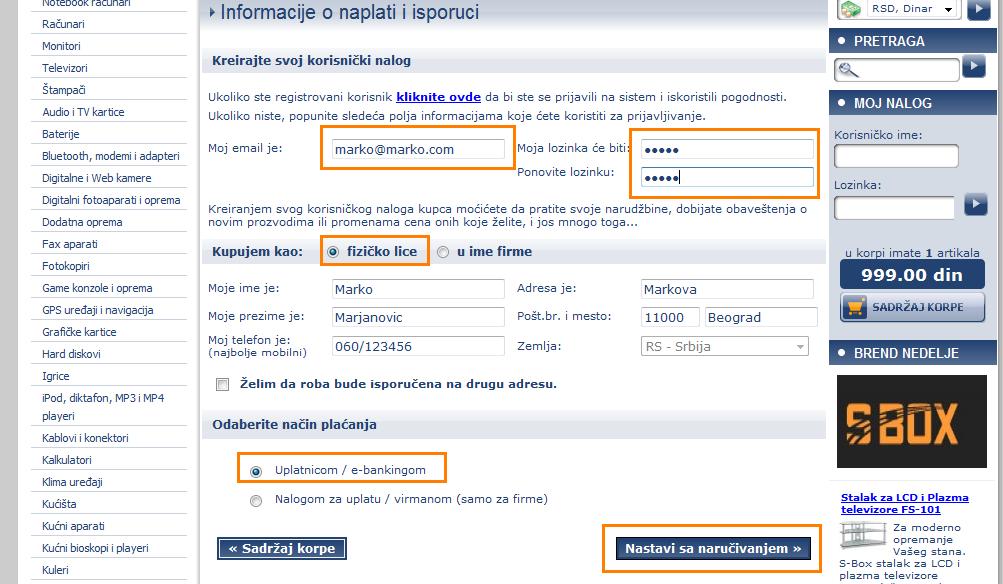The image size is (1003, 584).
Task: Select the 'u ime firme' radio button
Action: click(443, 252)
